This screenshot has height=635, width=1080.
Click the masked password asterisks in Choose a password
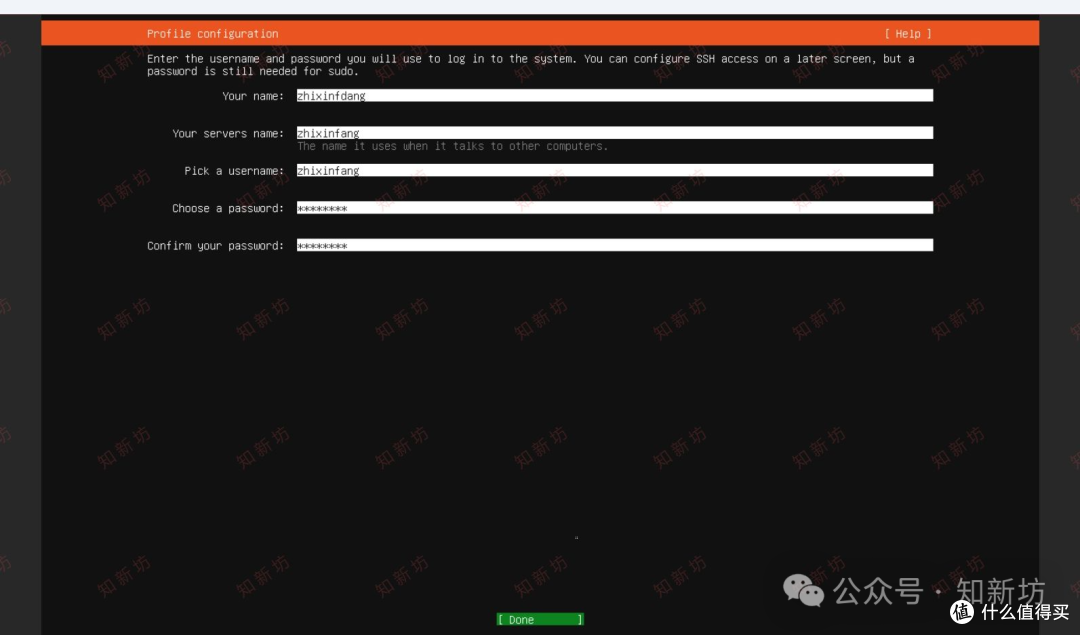click(322, 207)
